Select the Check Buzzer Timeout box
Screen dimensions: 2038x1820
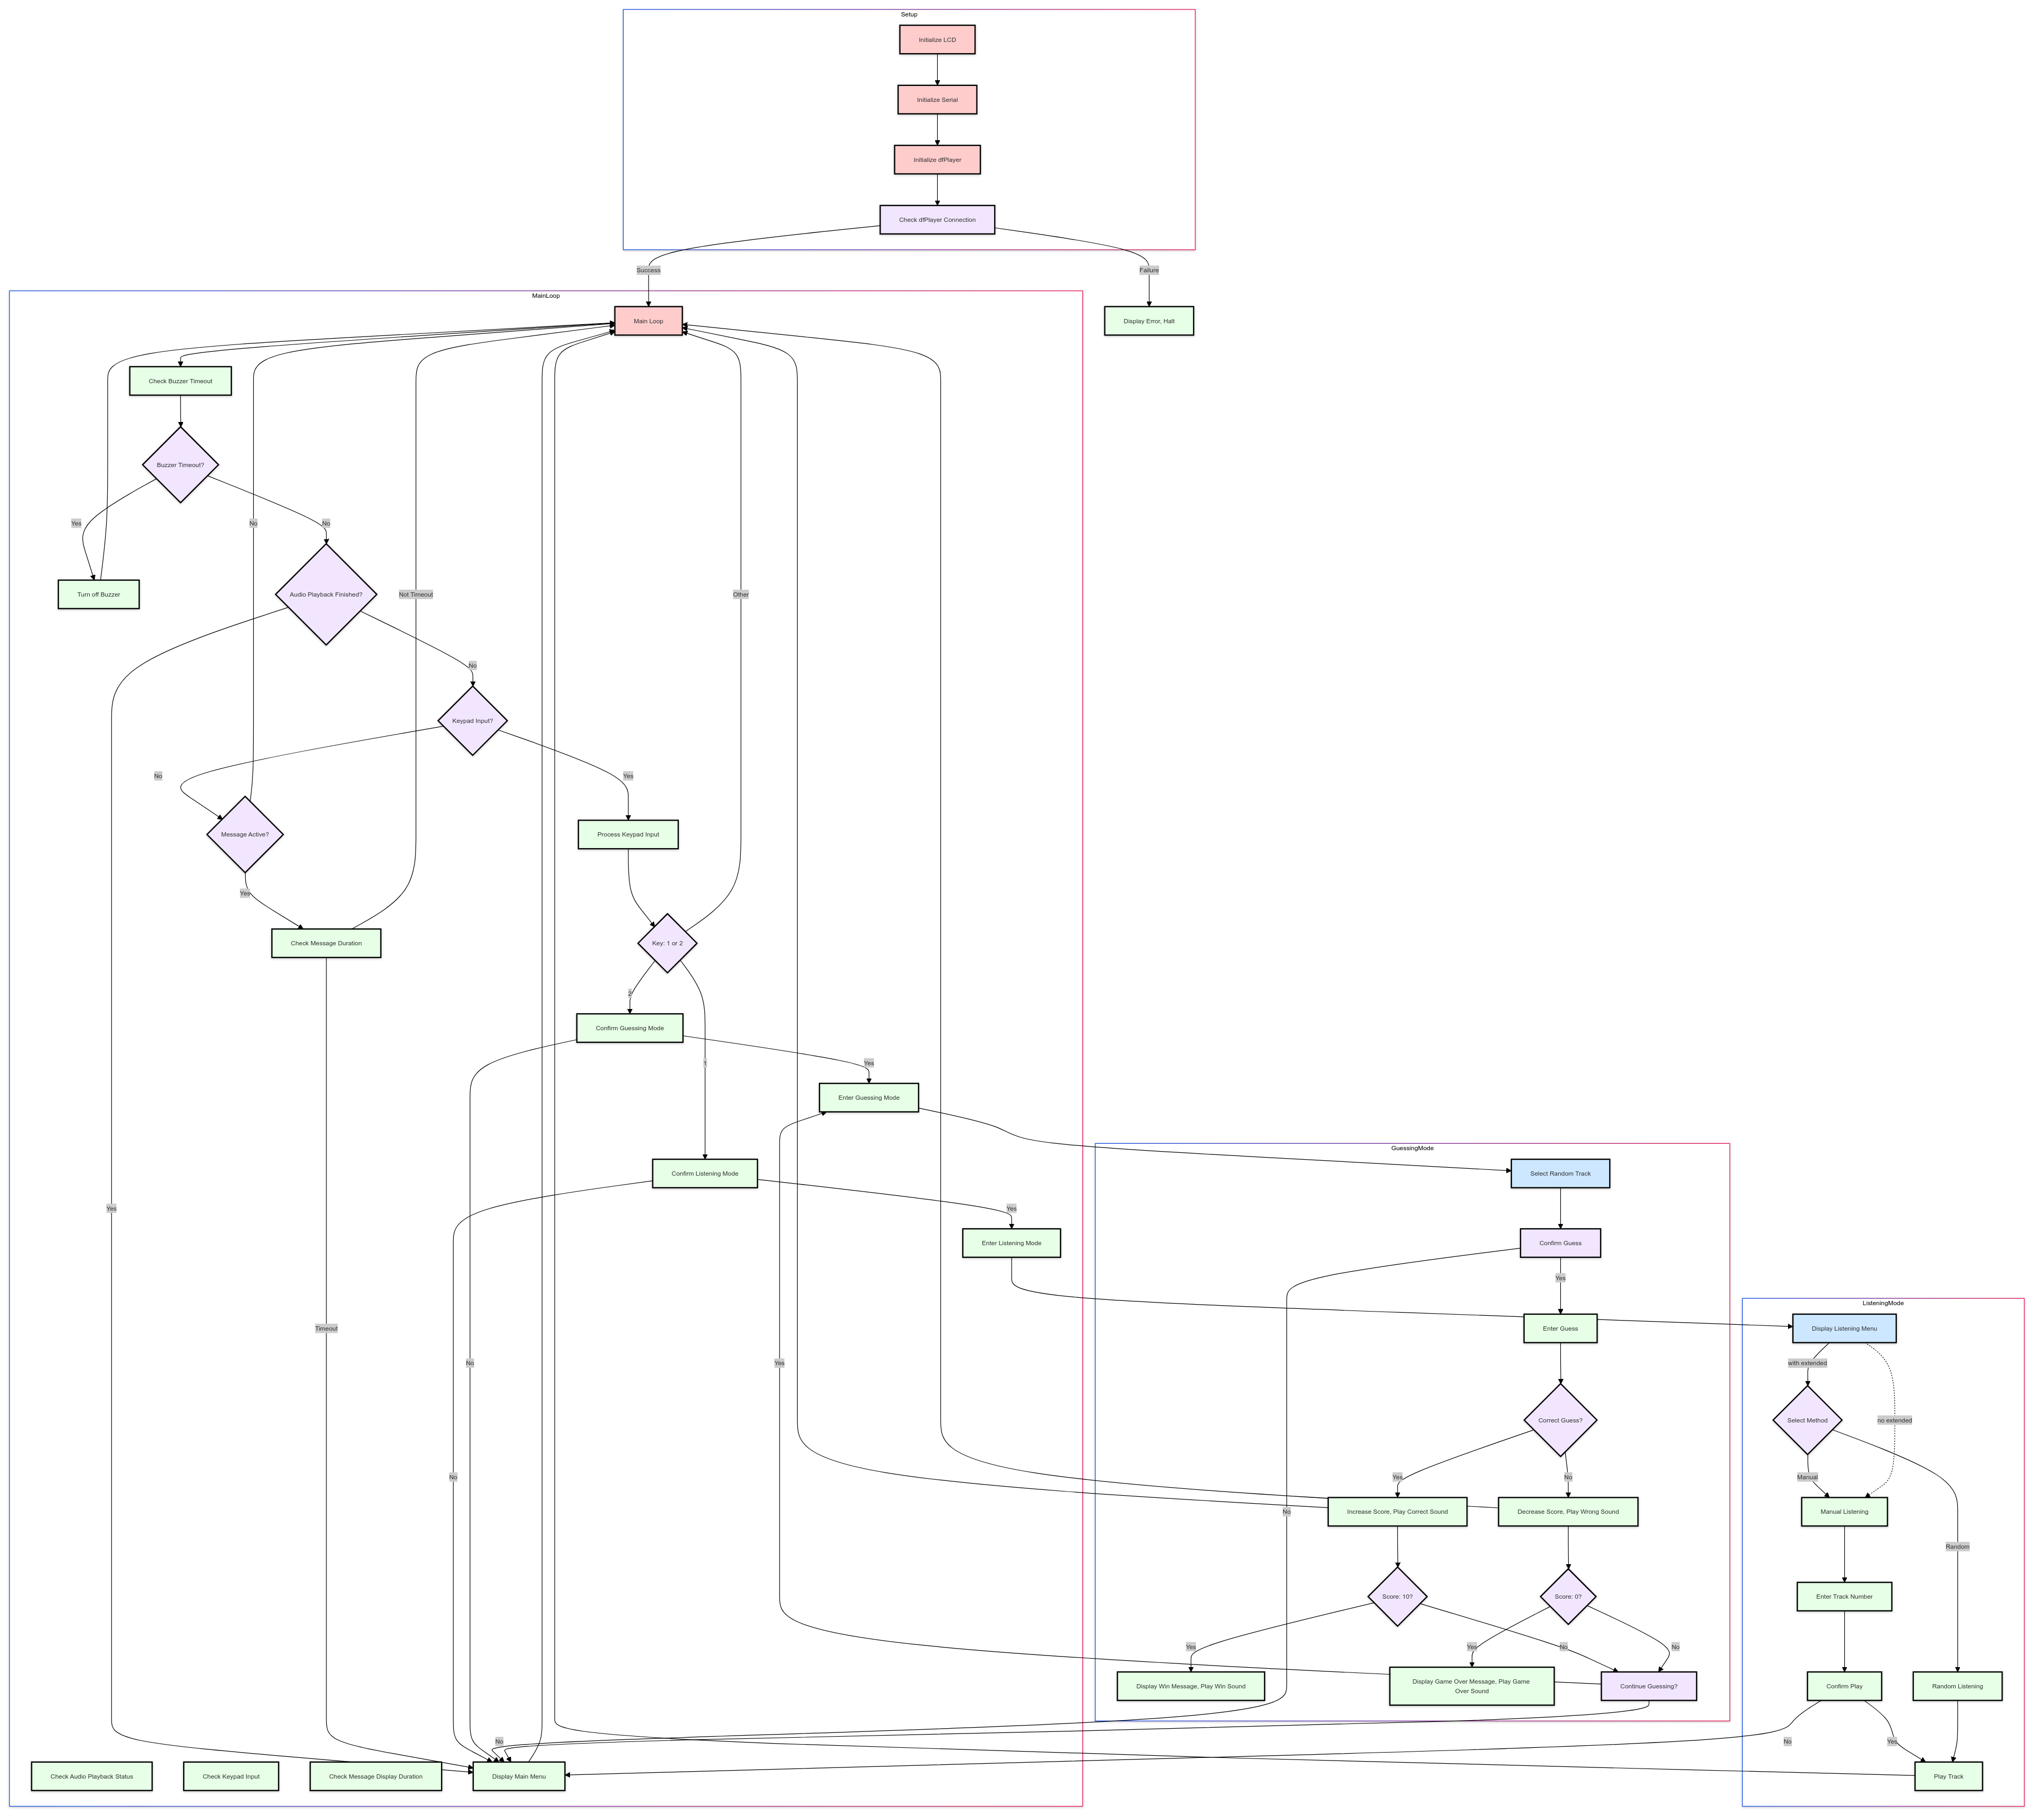180,381
